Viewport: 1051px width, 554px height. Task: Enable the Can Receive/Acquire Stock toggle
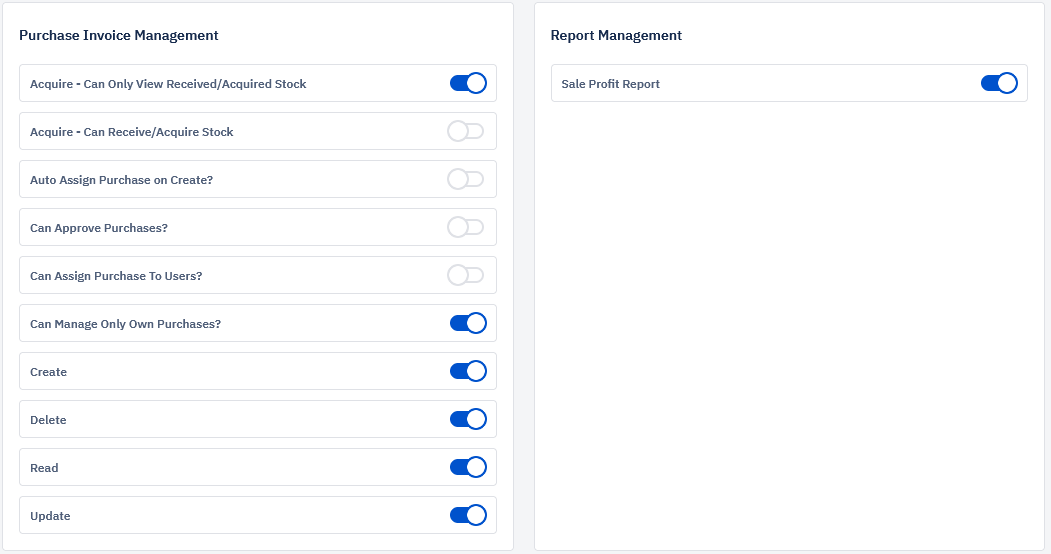(465, 131)
